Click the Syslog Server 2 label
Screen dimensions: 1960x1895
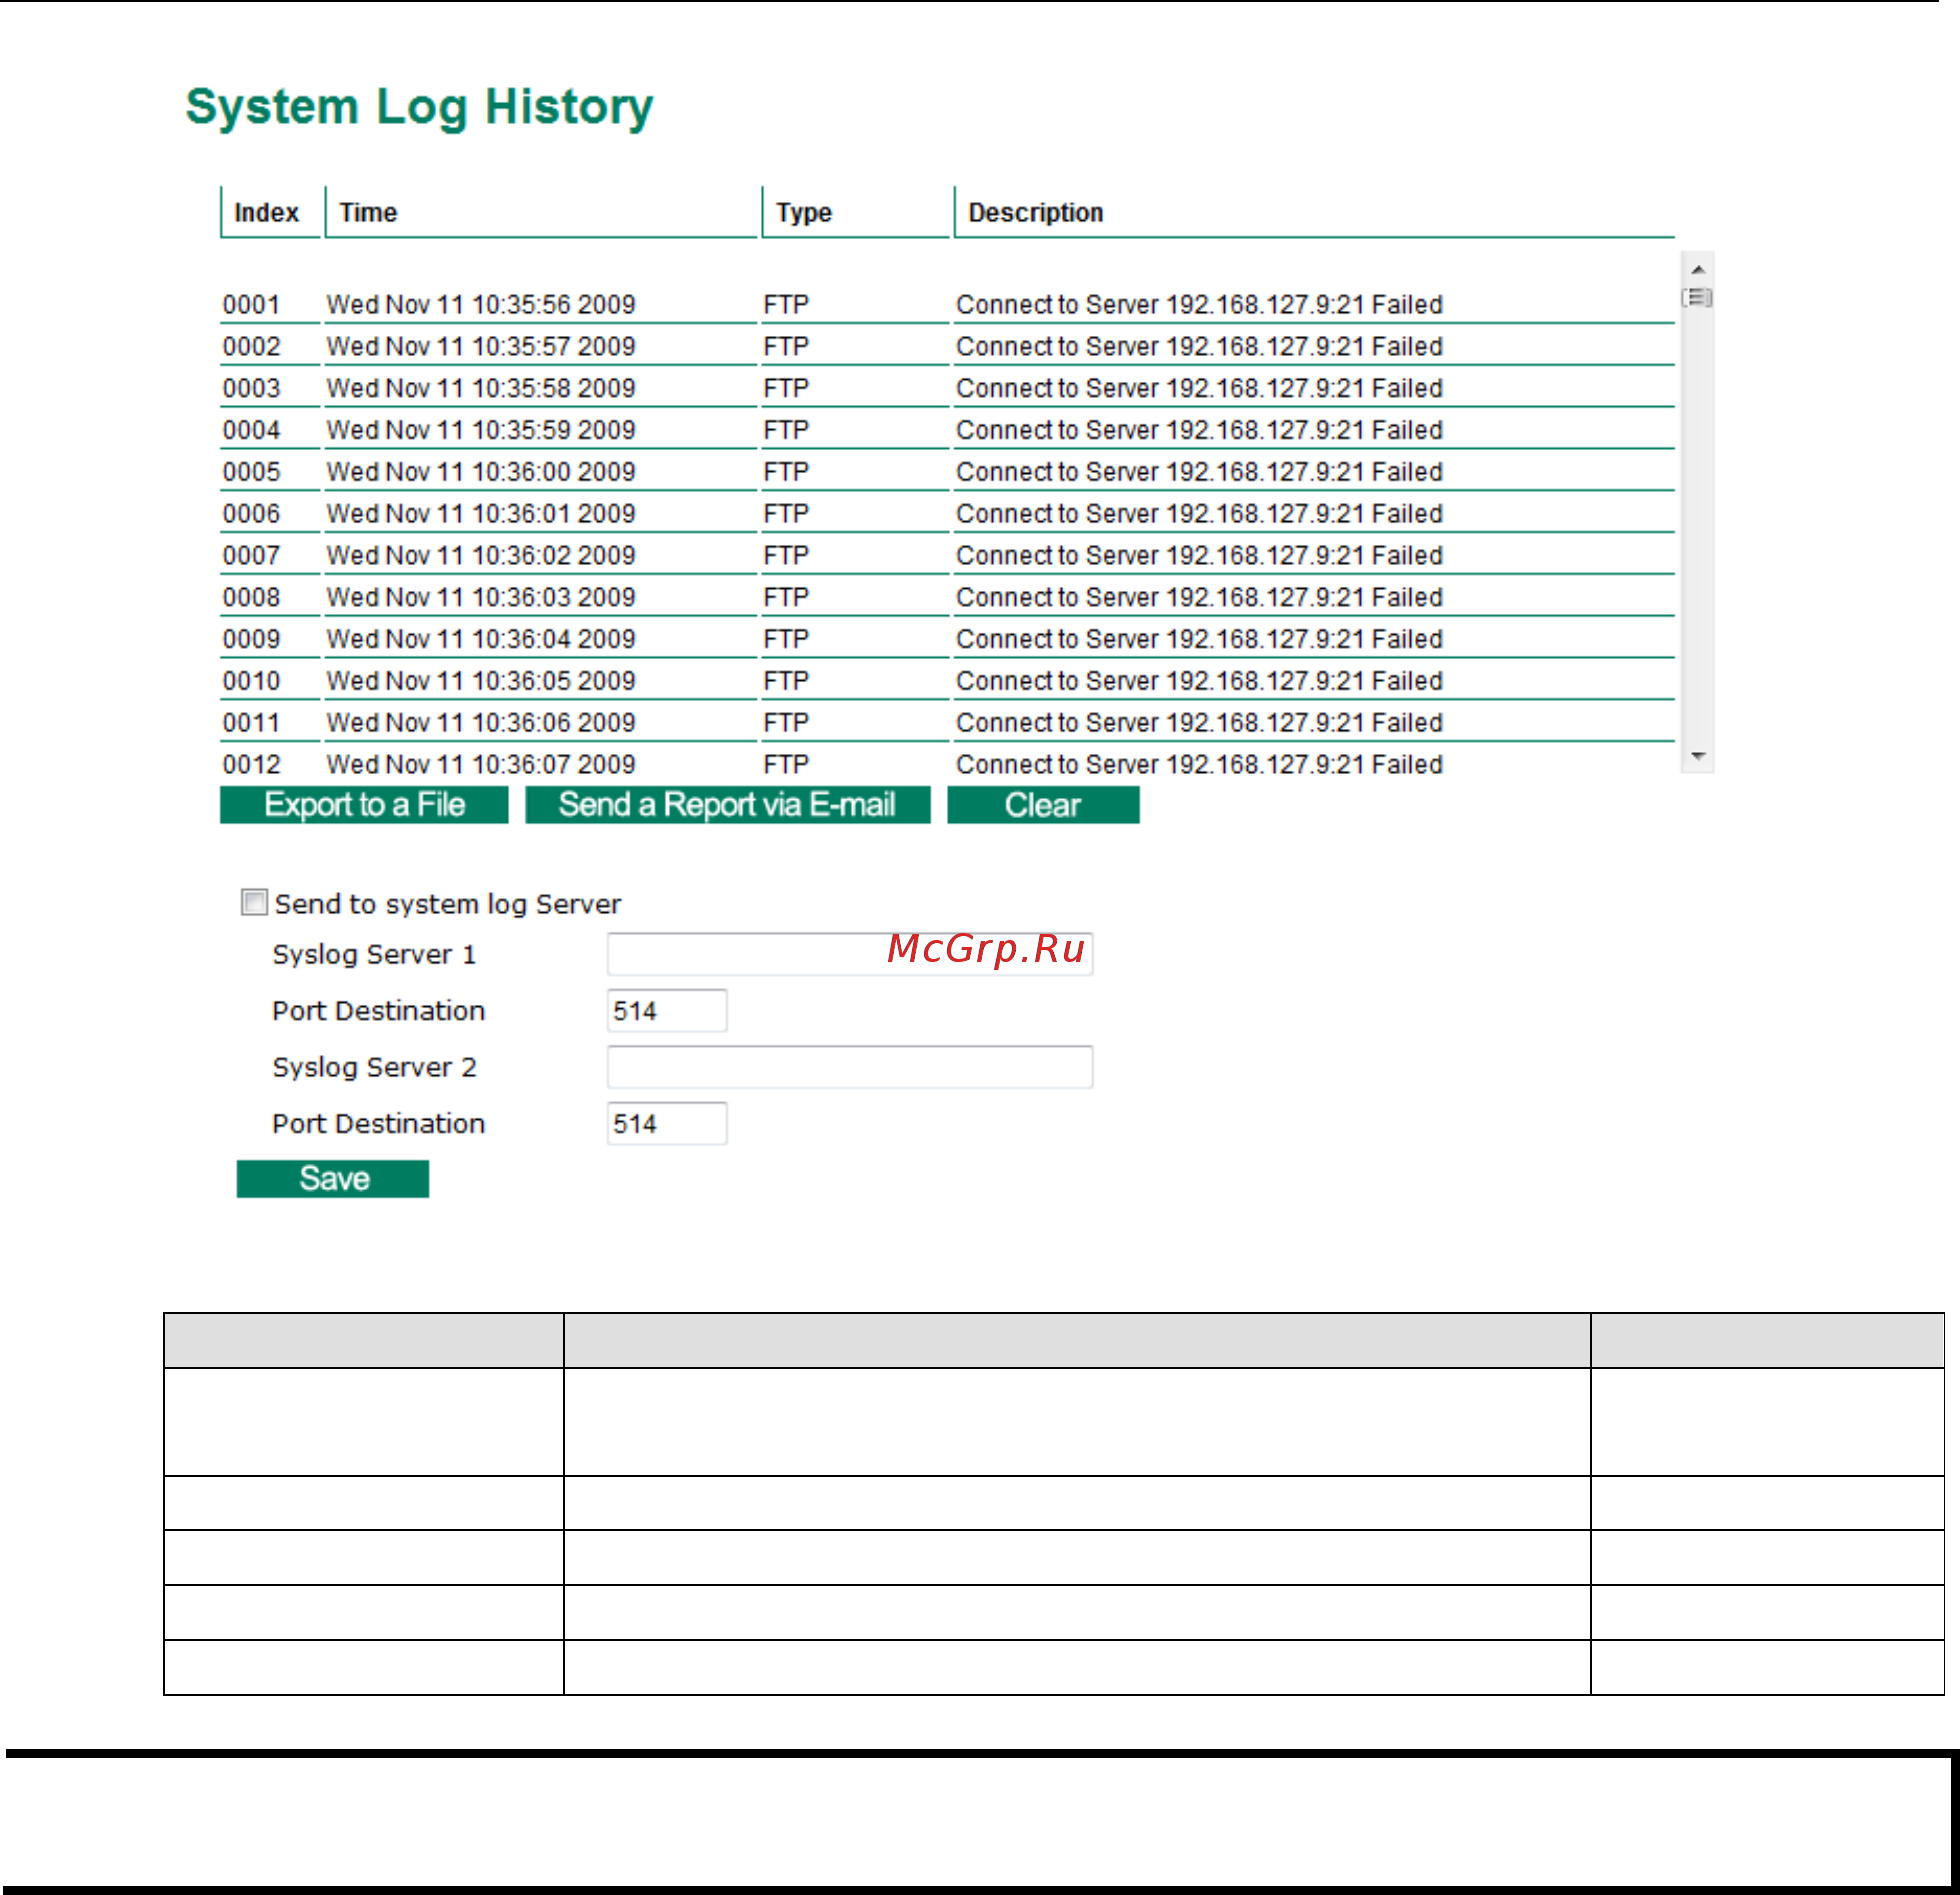coord(374,1068)
